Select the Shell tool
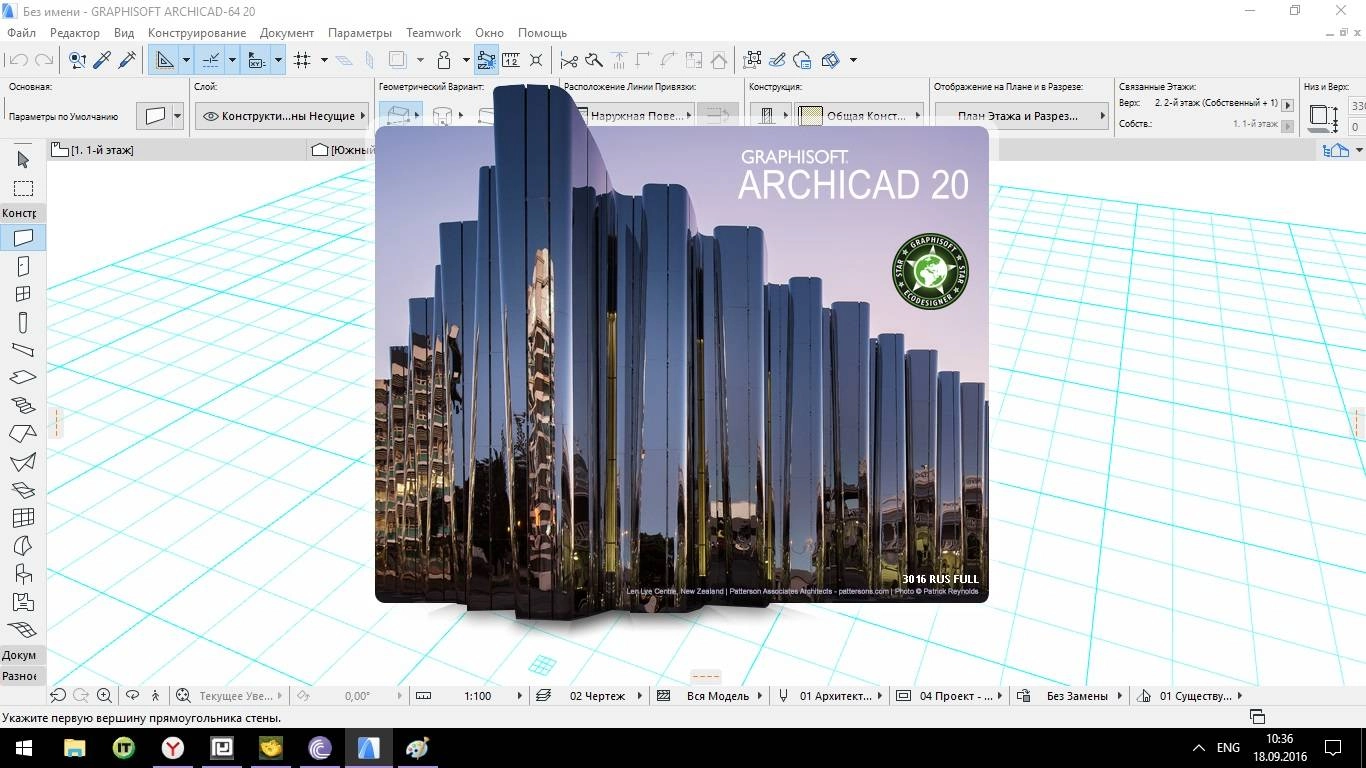 pos(23,462)
